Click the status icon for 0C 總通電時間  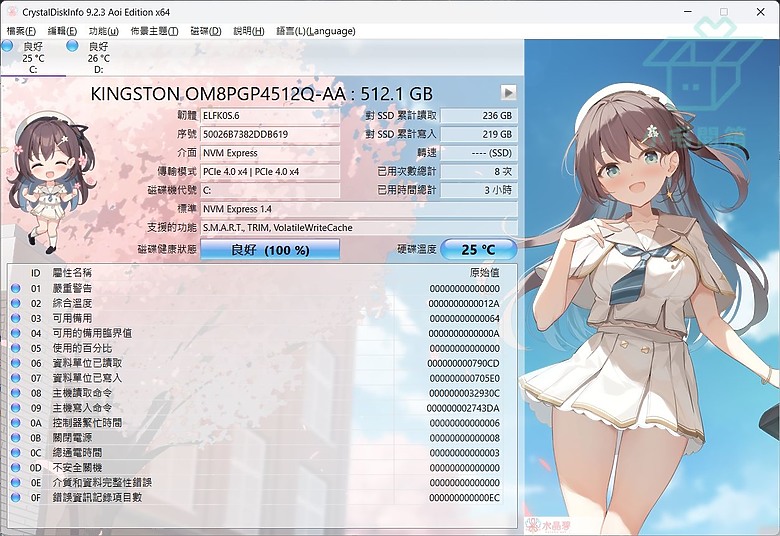[x=15, y=452]
